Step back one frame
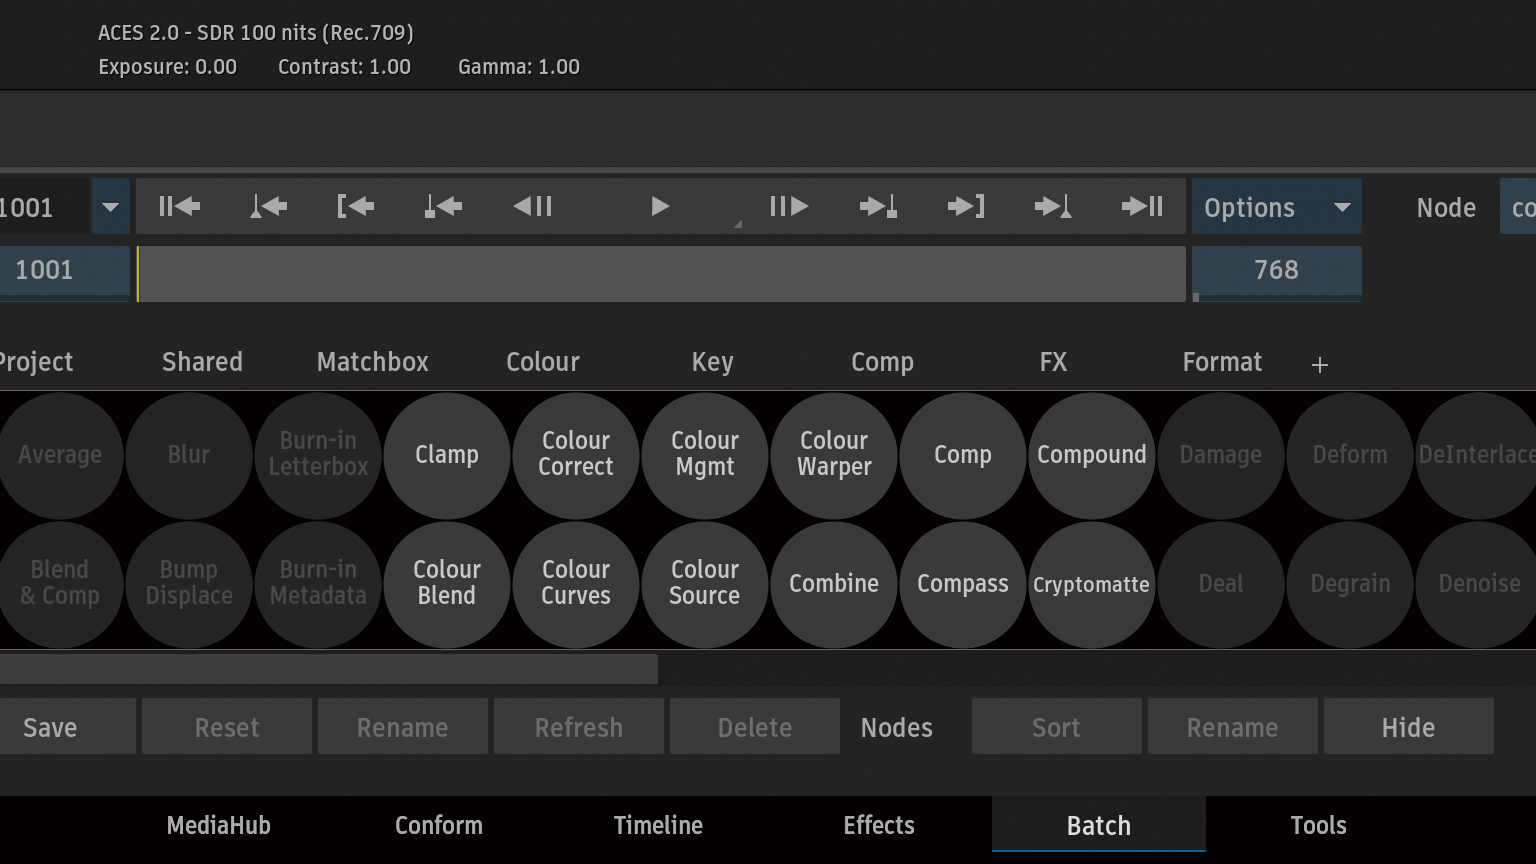Image resolution: width=1536 pixels, height=864 pixels. tap(533, 207)
